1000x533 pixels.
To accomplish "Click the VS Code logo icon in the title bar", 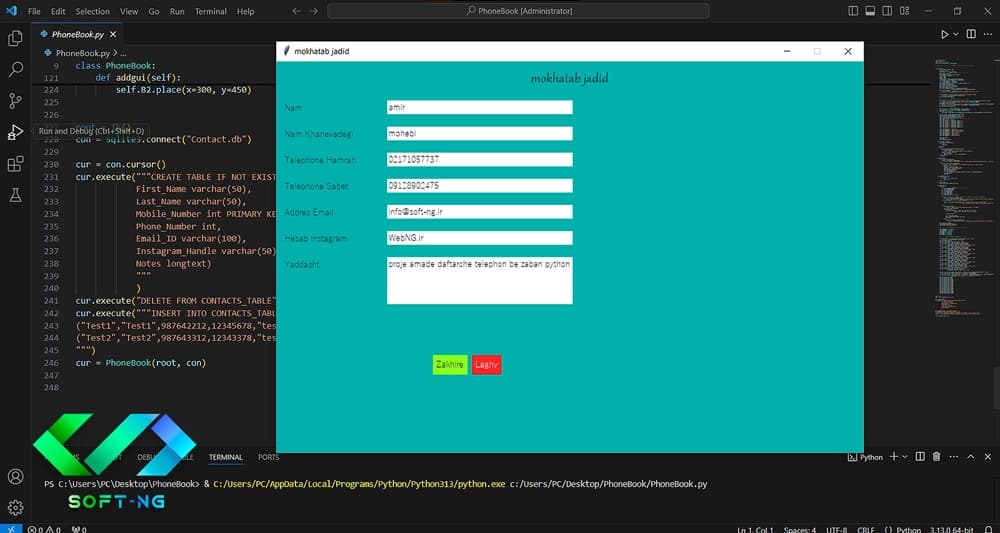I will (x=11, y=11).
